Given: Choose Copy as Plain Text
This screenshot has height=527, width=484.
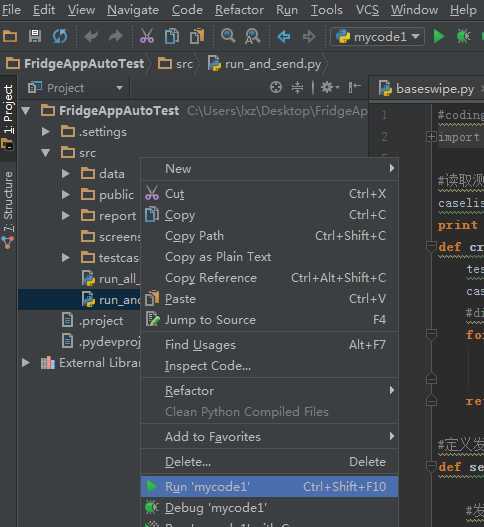Looking at the screenshot, I should click(x=270, y=257).
